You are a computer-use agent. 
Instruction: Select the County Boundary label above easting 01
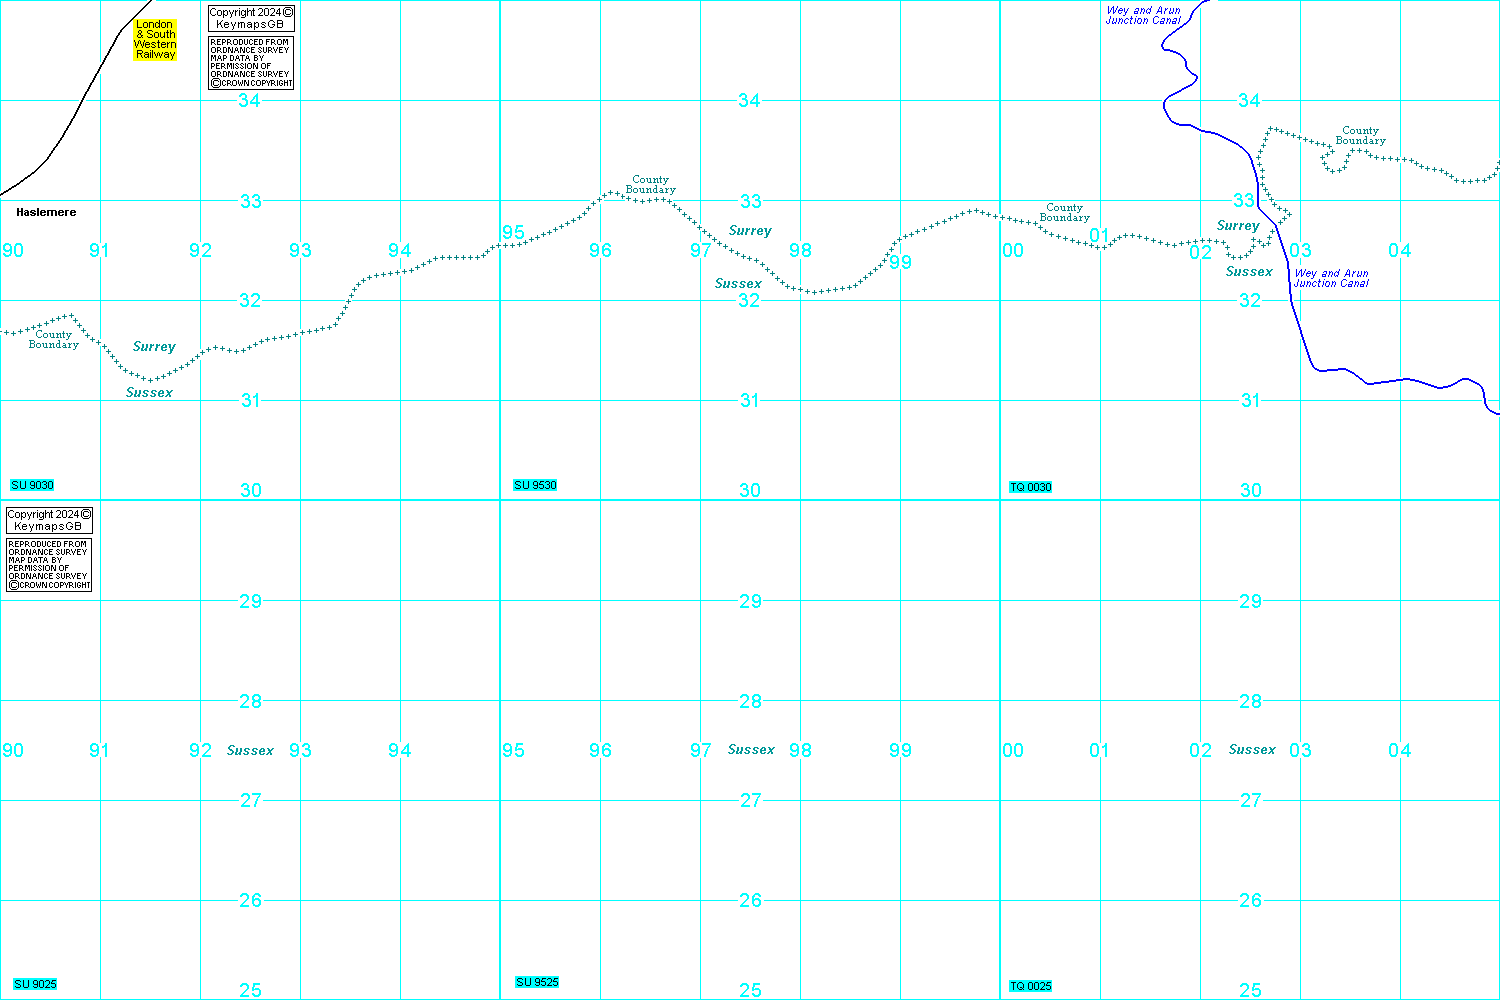tap(1064, 213)
